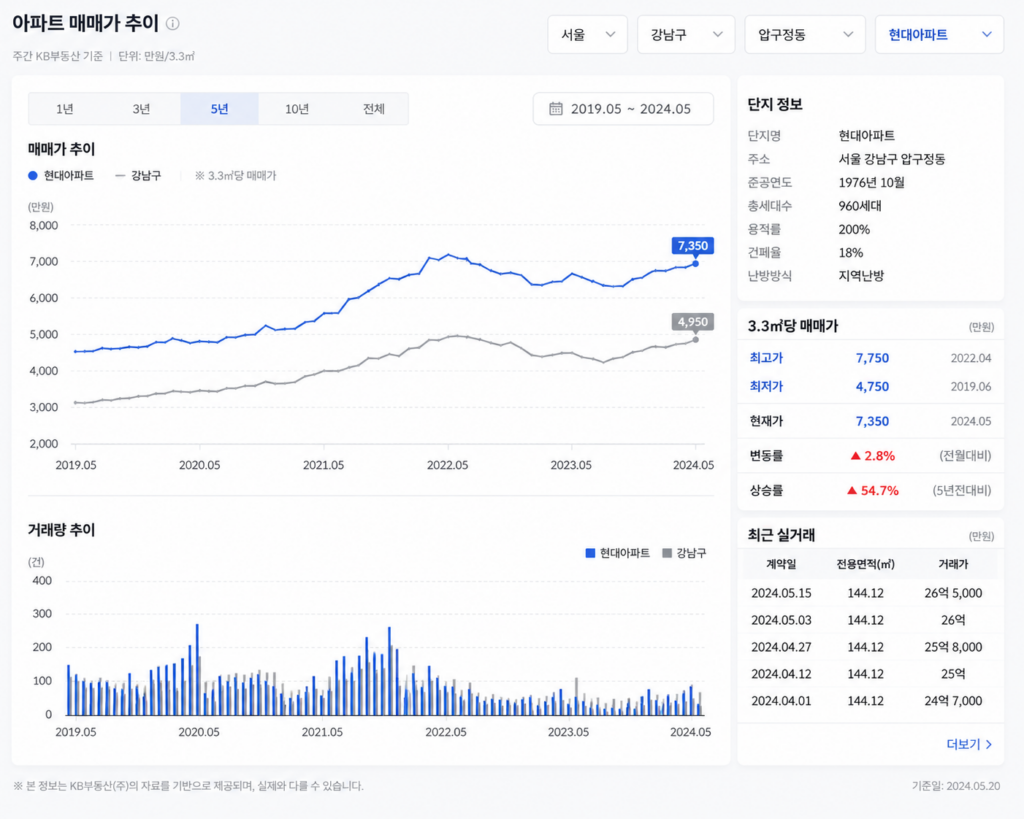Image resolution: width=1024 pixels, height=819 pixels.
Task: Select the 3년 period tab
Action: click(x=142, y=109)
